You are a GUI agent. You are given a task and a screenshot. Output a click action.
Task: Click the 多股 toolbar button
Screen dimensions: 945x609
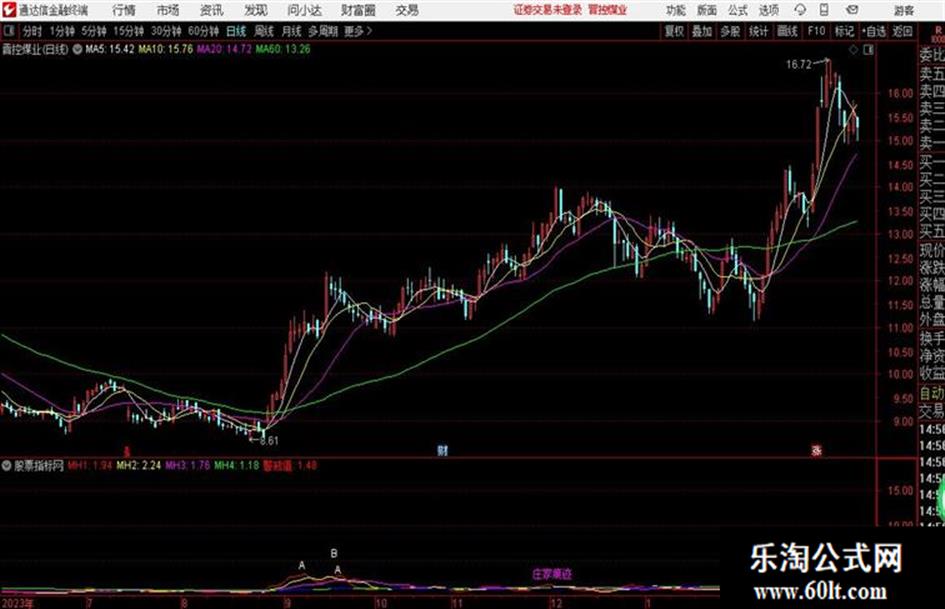[x=730, y=31]
